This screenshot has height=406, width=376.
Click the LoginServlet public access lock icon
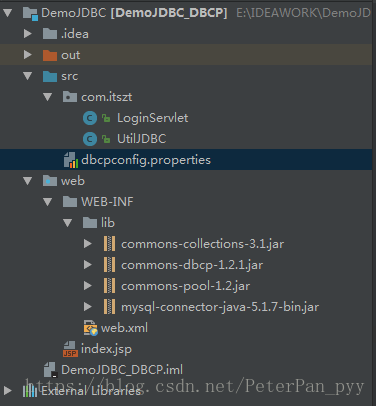coord(106,118)
